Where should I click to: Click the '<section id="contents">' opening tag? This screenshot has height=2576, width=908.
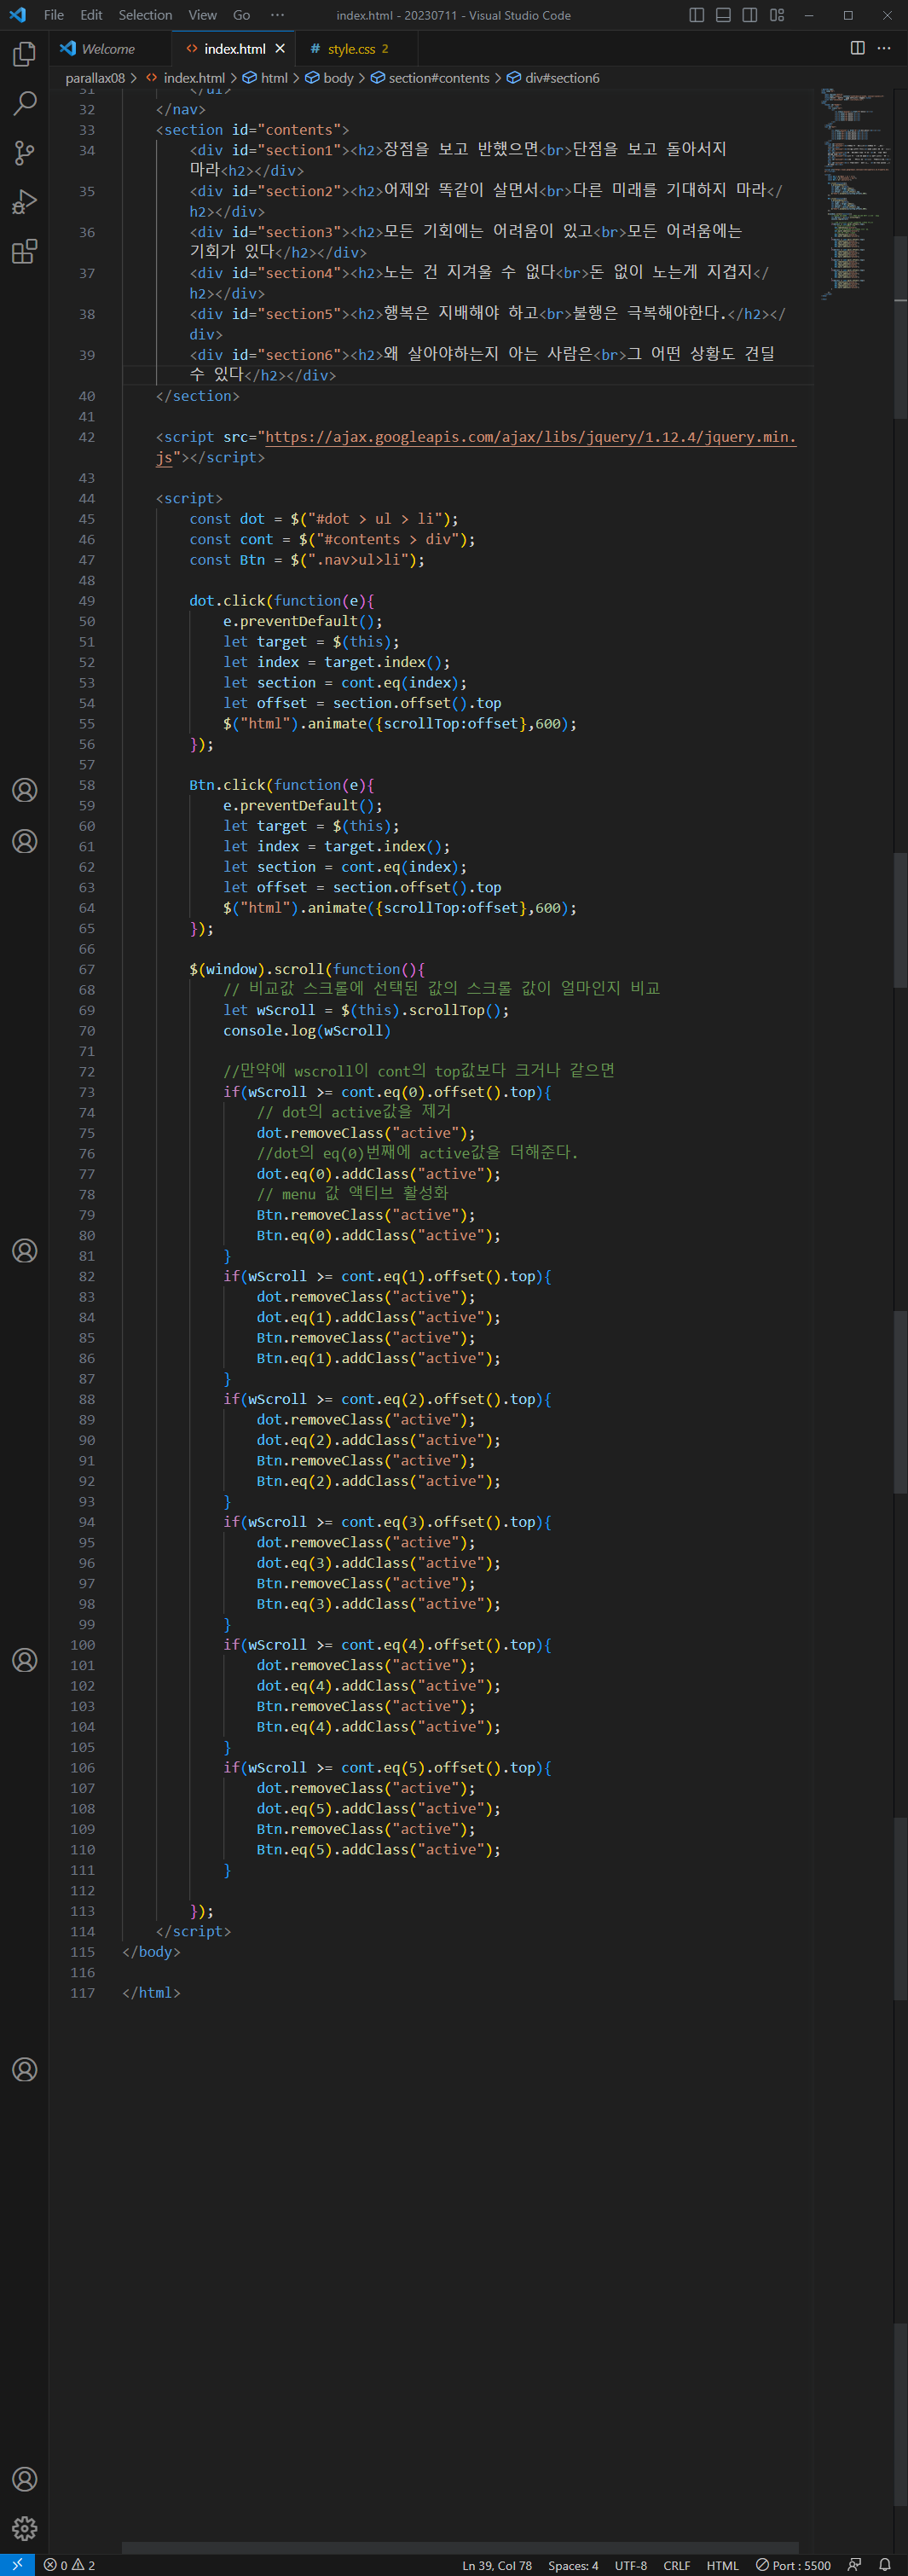(x=252, y=130)
